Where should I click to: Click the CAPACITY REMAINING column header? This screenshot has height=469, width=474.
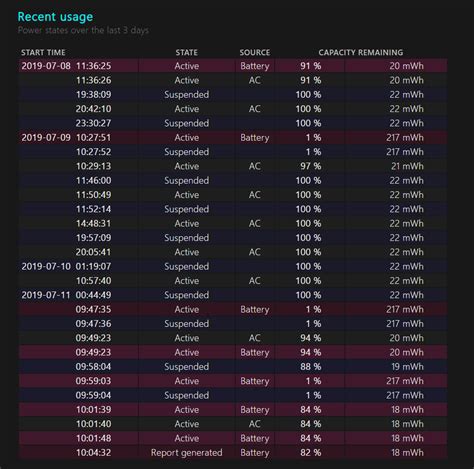click(x=361, y=52)
